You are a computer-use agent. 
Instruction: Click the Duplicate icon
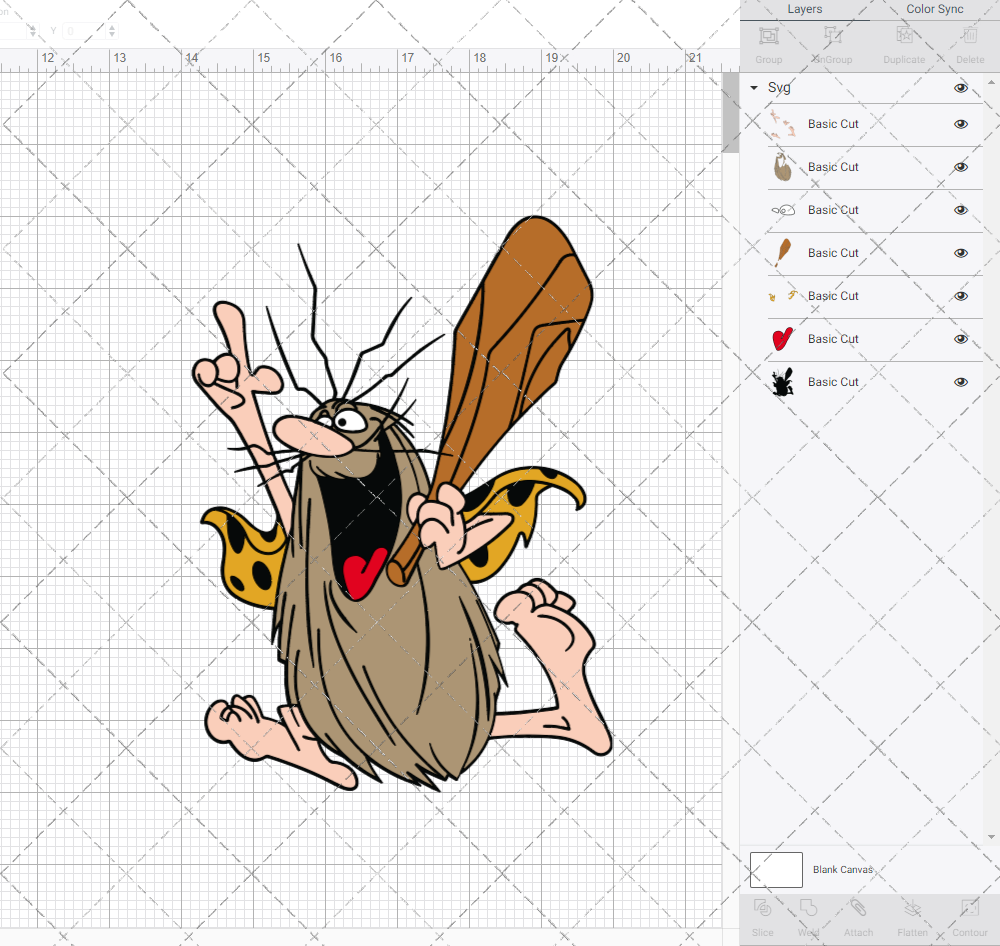pos(904,36)
